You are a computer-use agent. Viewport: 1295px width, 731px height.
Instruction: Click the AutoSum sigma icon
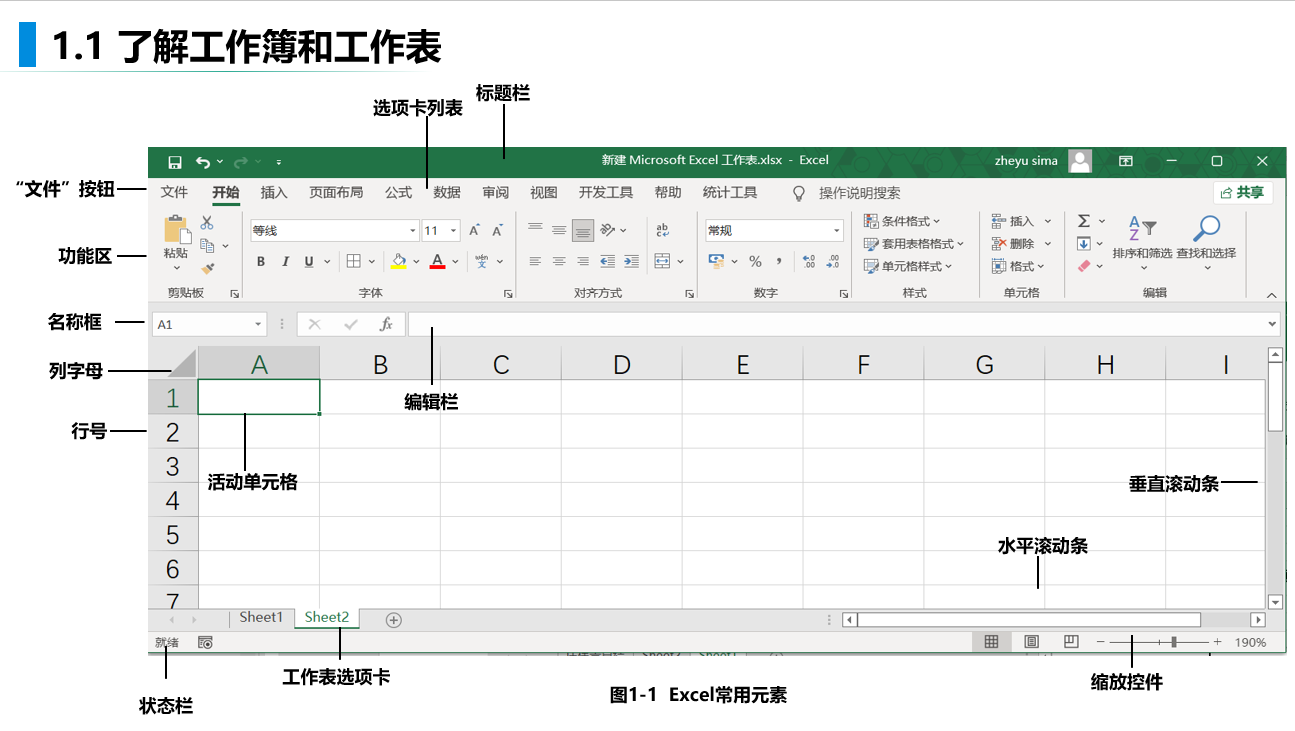(1083, 221)
